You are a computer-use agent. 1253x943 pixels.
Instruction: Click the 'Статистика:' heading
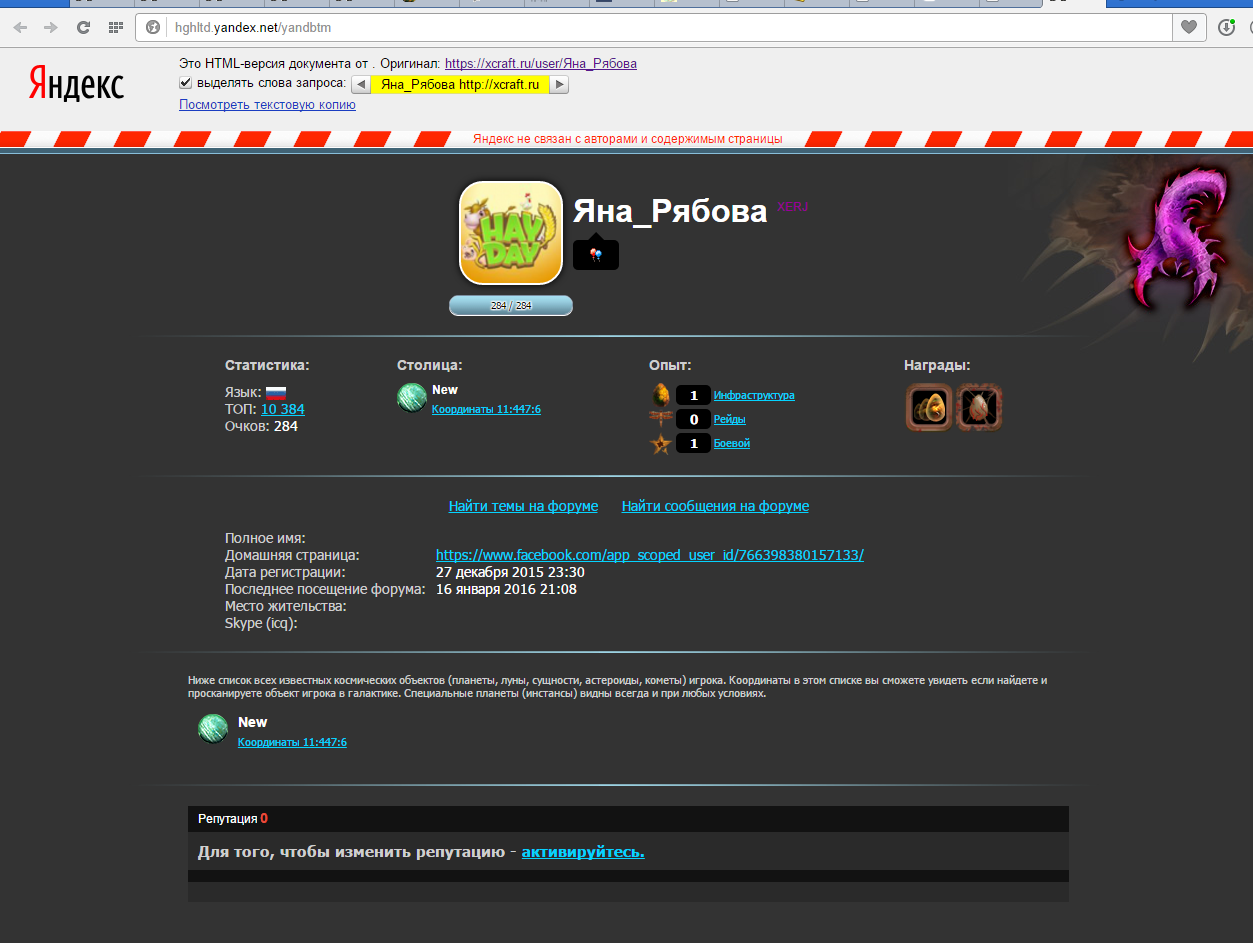267,366
